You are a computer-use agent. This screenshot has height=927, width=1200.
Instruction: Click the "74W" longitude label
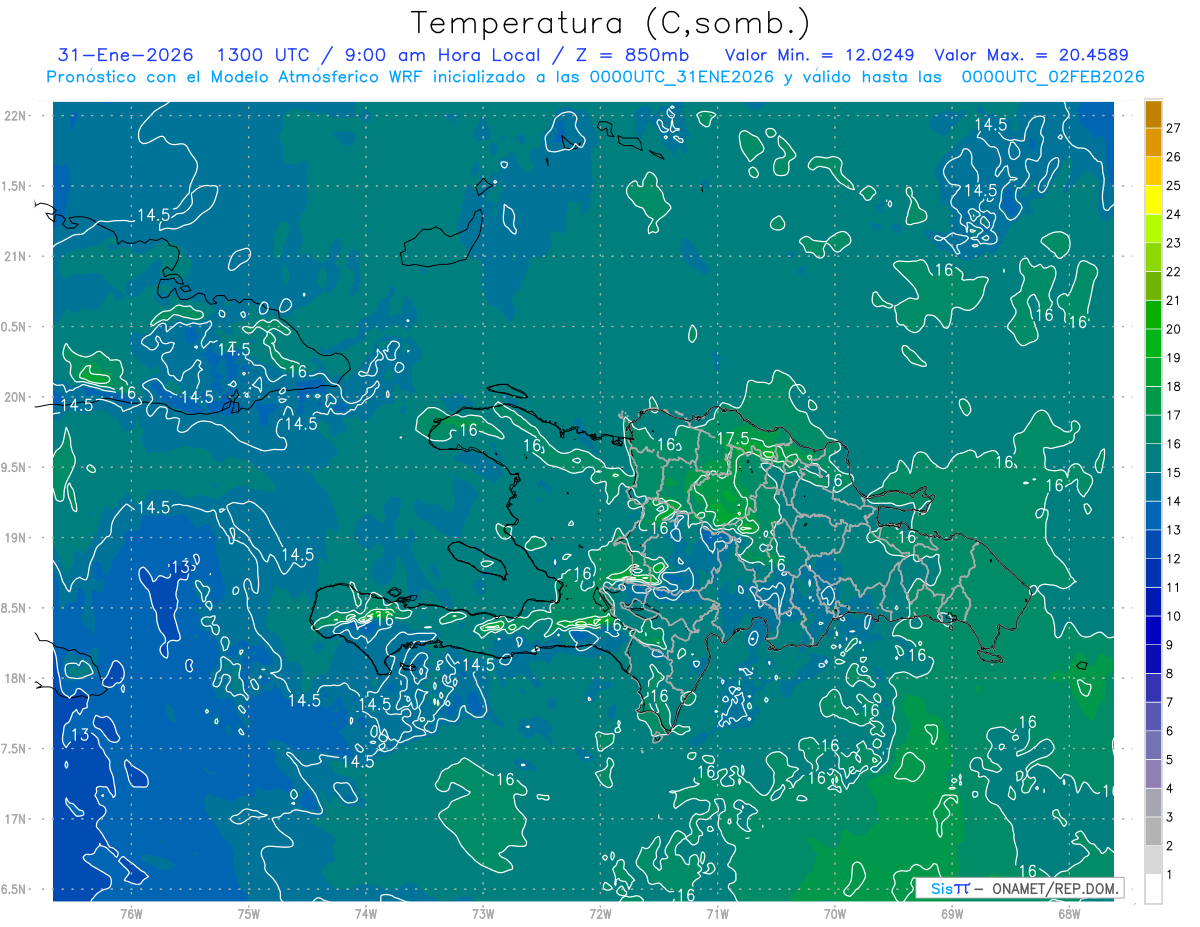pos(365,913)
